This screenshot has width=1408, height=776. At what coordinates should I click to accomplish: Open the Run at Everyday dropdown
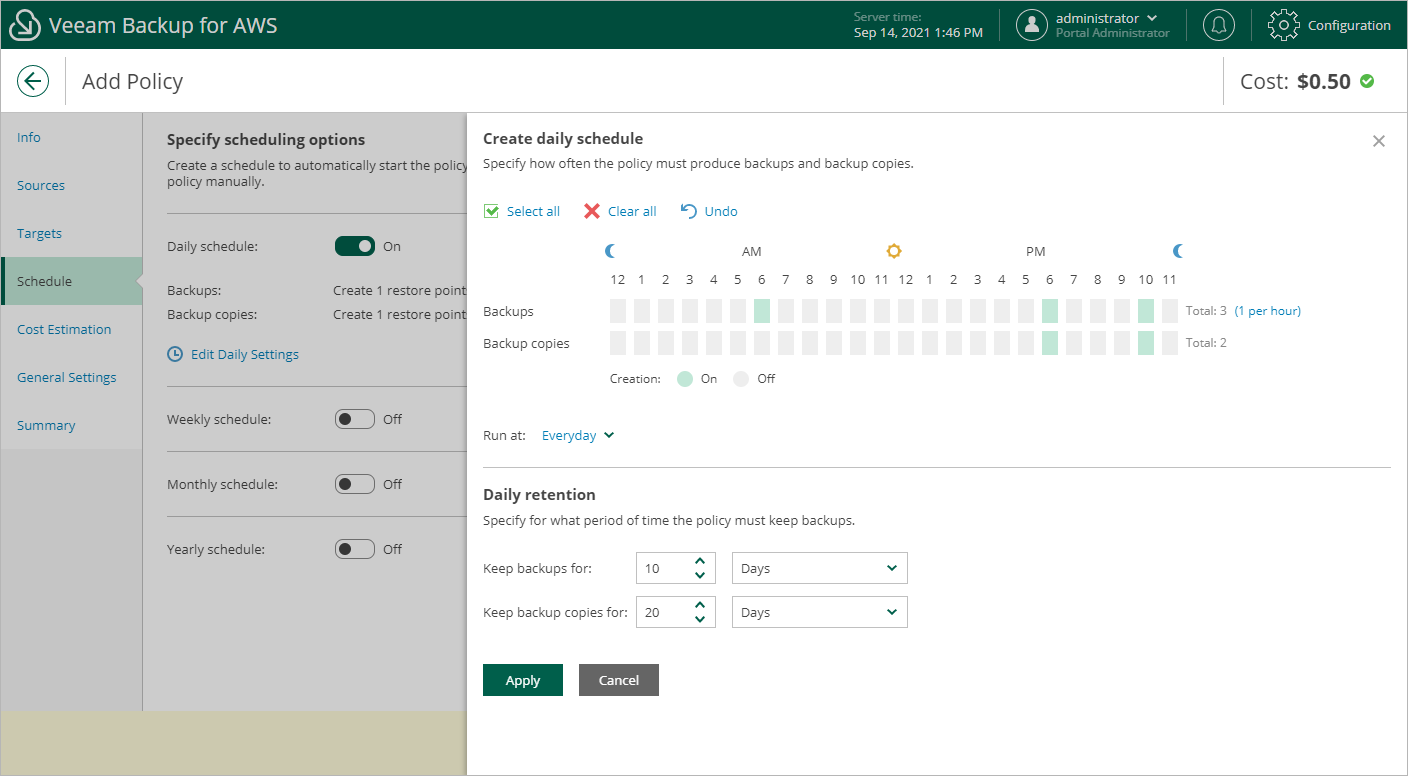tap(578, 435)
